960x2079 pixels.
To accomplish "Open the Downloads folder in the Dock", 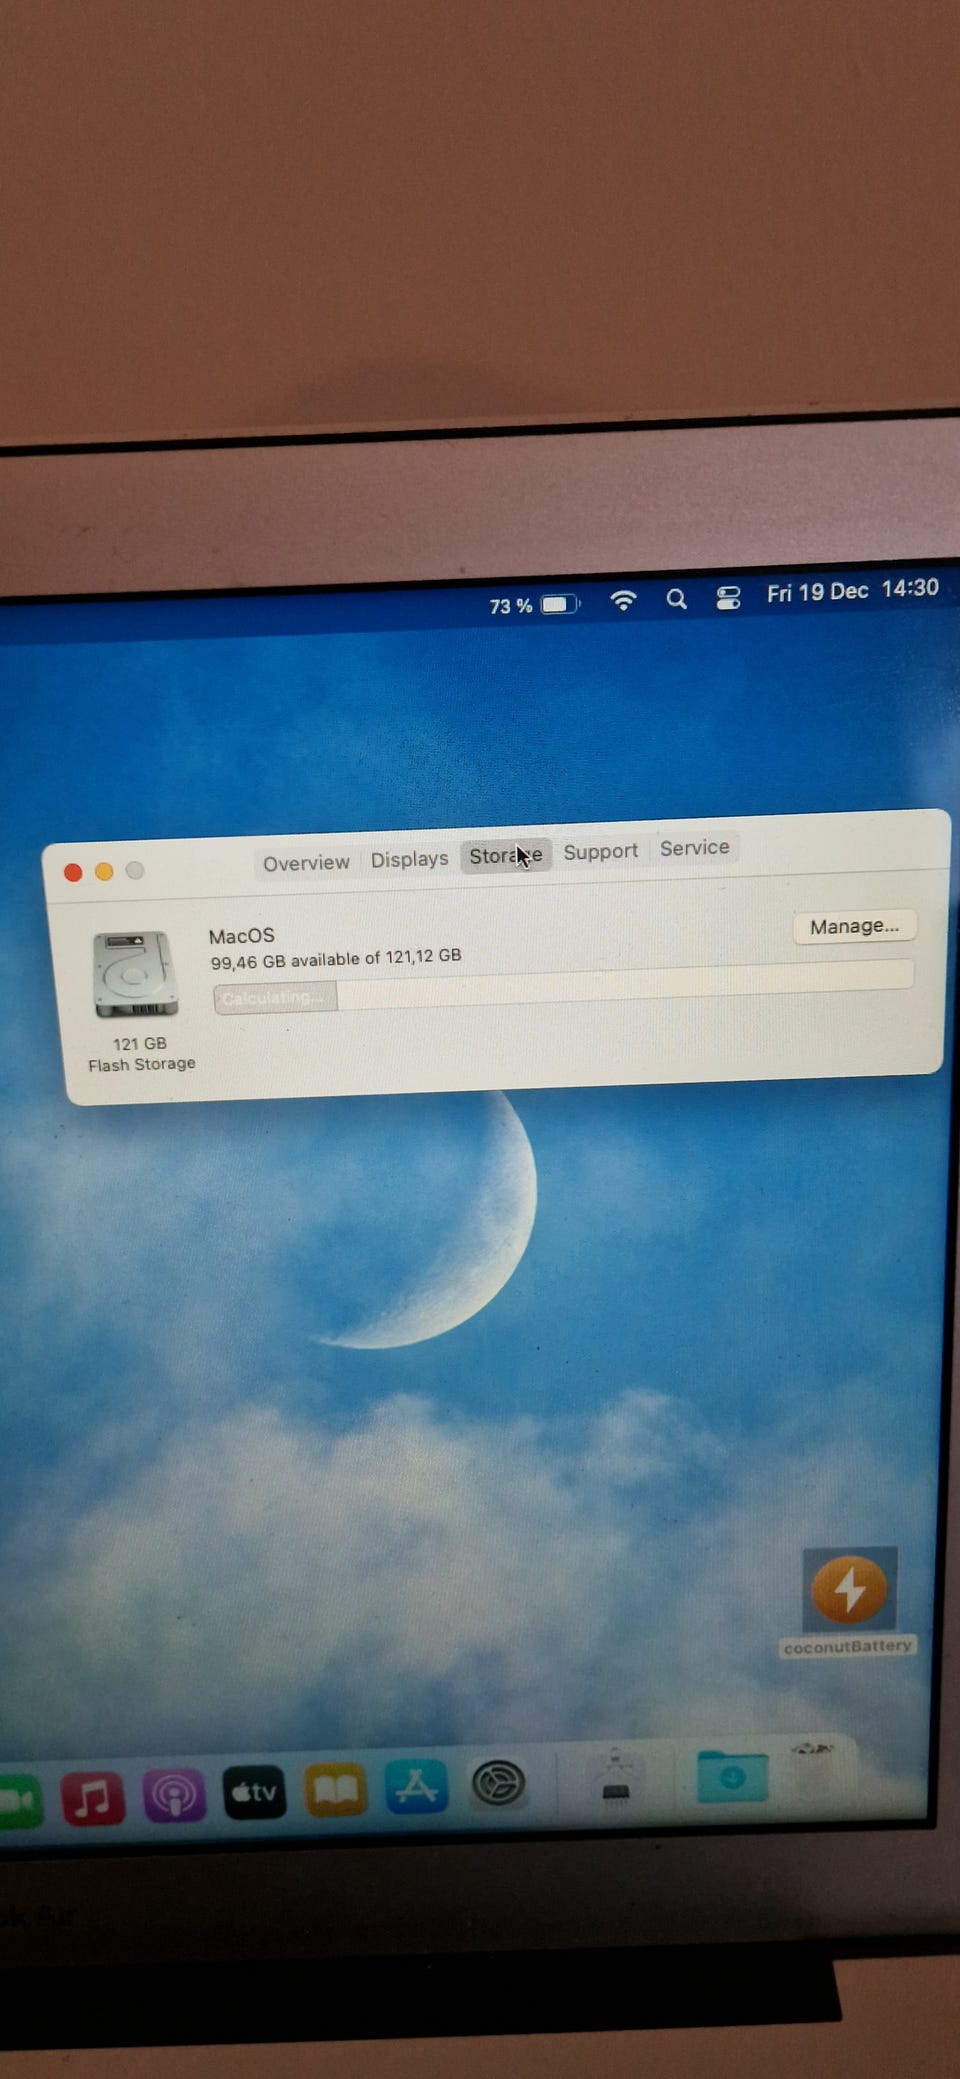I will 732,1777.
